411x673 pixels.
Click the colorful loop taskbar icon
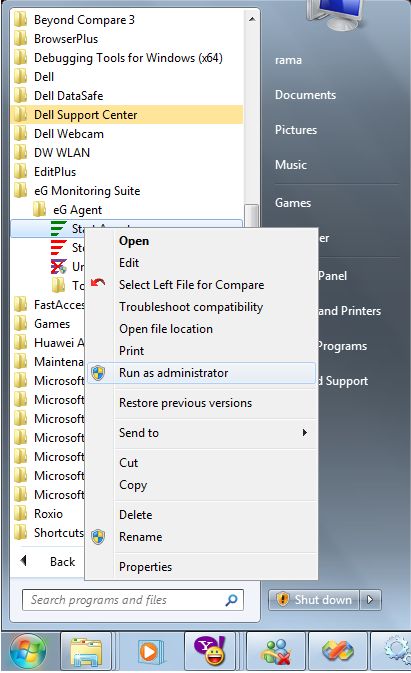coord(338,652)
